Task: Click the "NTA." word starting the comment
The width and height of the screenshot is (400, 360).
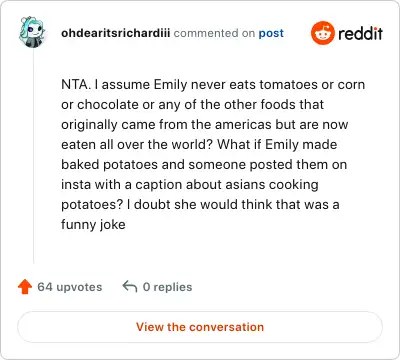Action: pyautogui.click(x=76, y=84)
